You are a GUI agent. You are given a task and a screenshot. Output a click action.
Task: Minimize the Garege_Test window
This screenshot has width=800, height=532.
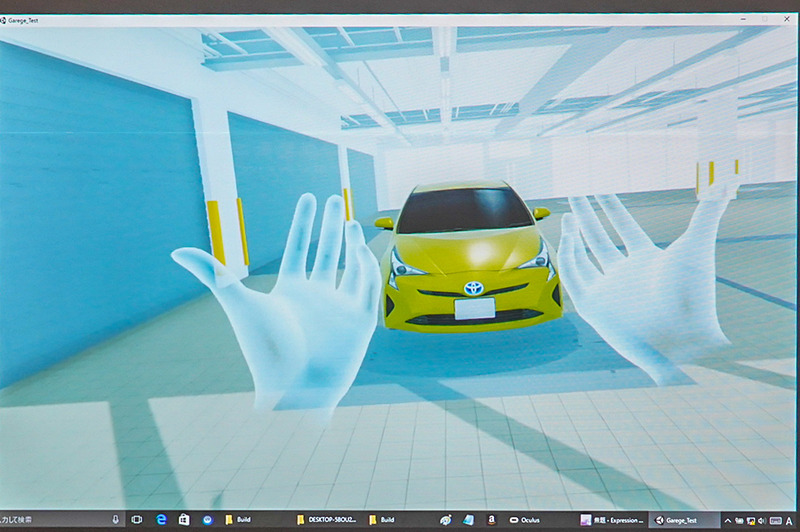(743, 19)
